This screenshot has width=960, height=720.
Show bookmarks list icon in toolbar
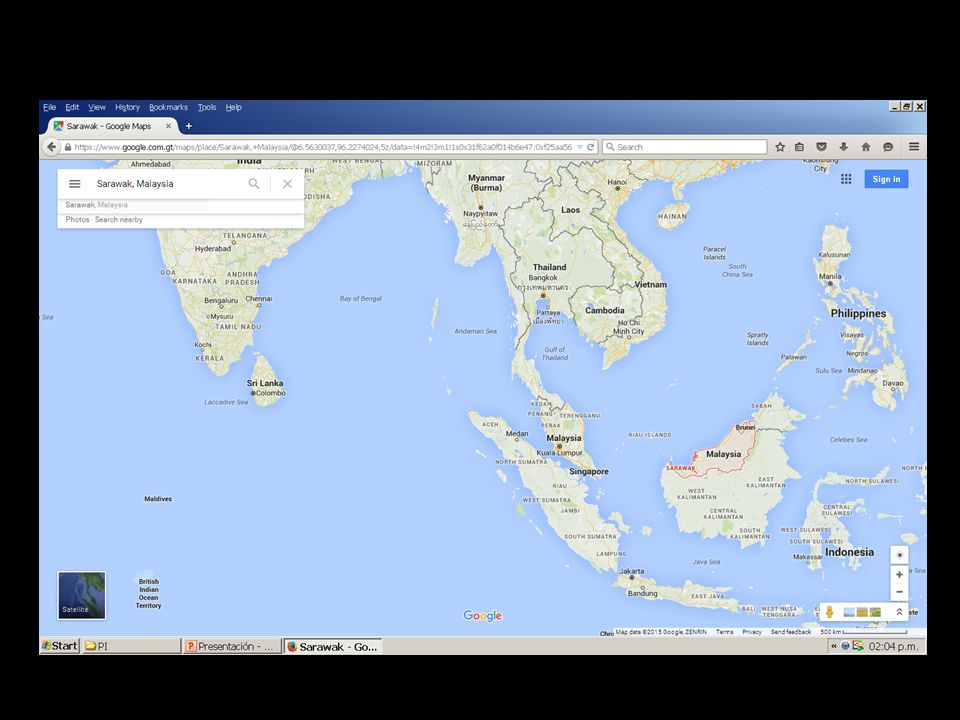(800, 147)
